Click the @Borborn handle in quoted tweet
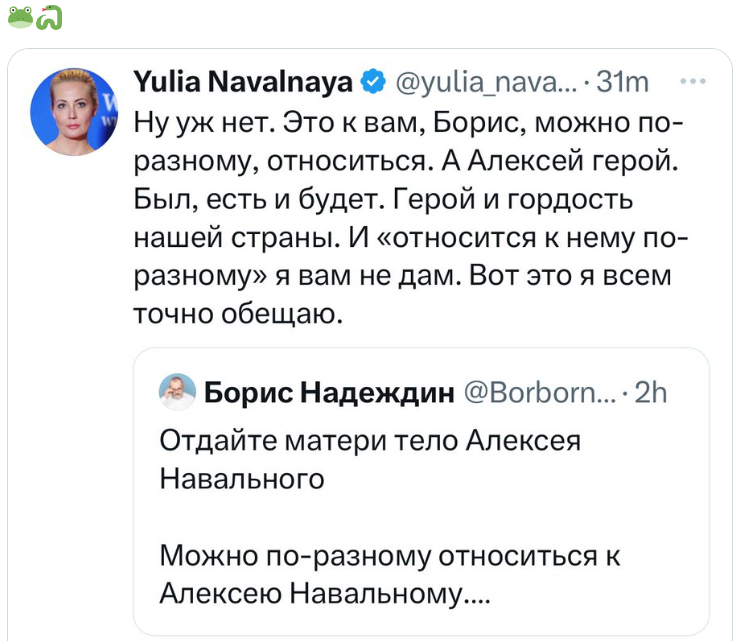 pos(539,393)
